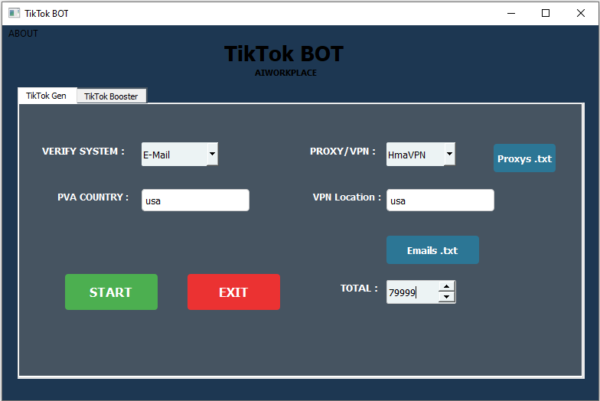Screen dimensions: 600x401
Task: Click the TOTAL label
Action: pos(359,289)
